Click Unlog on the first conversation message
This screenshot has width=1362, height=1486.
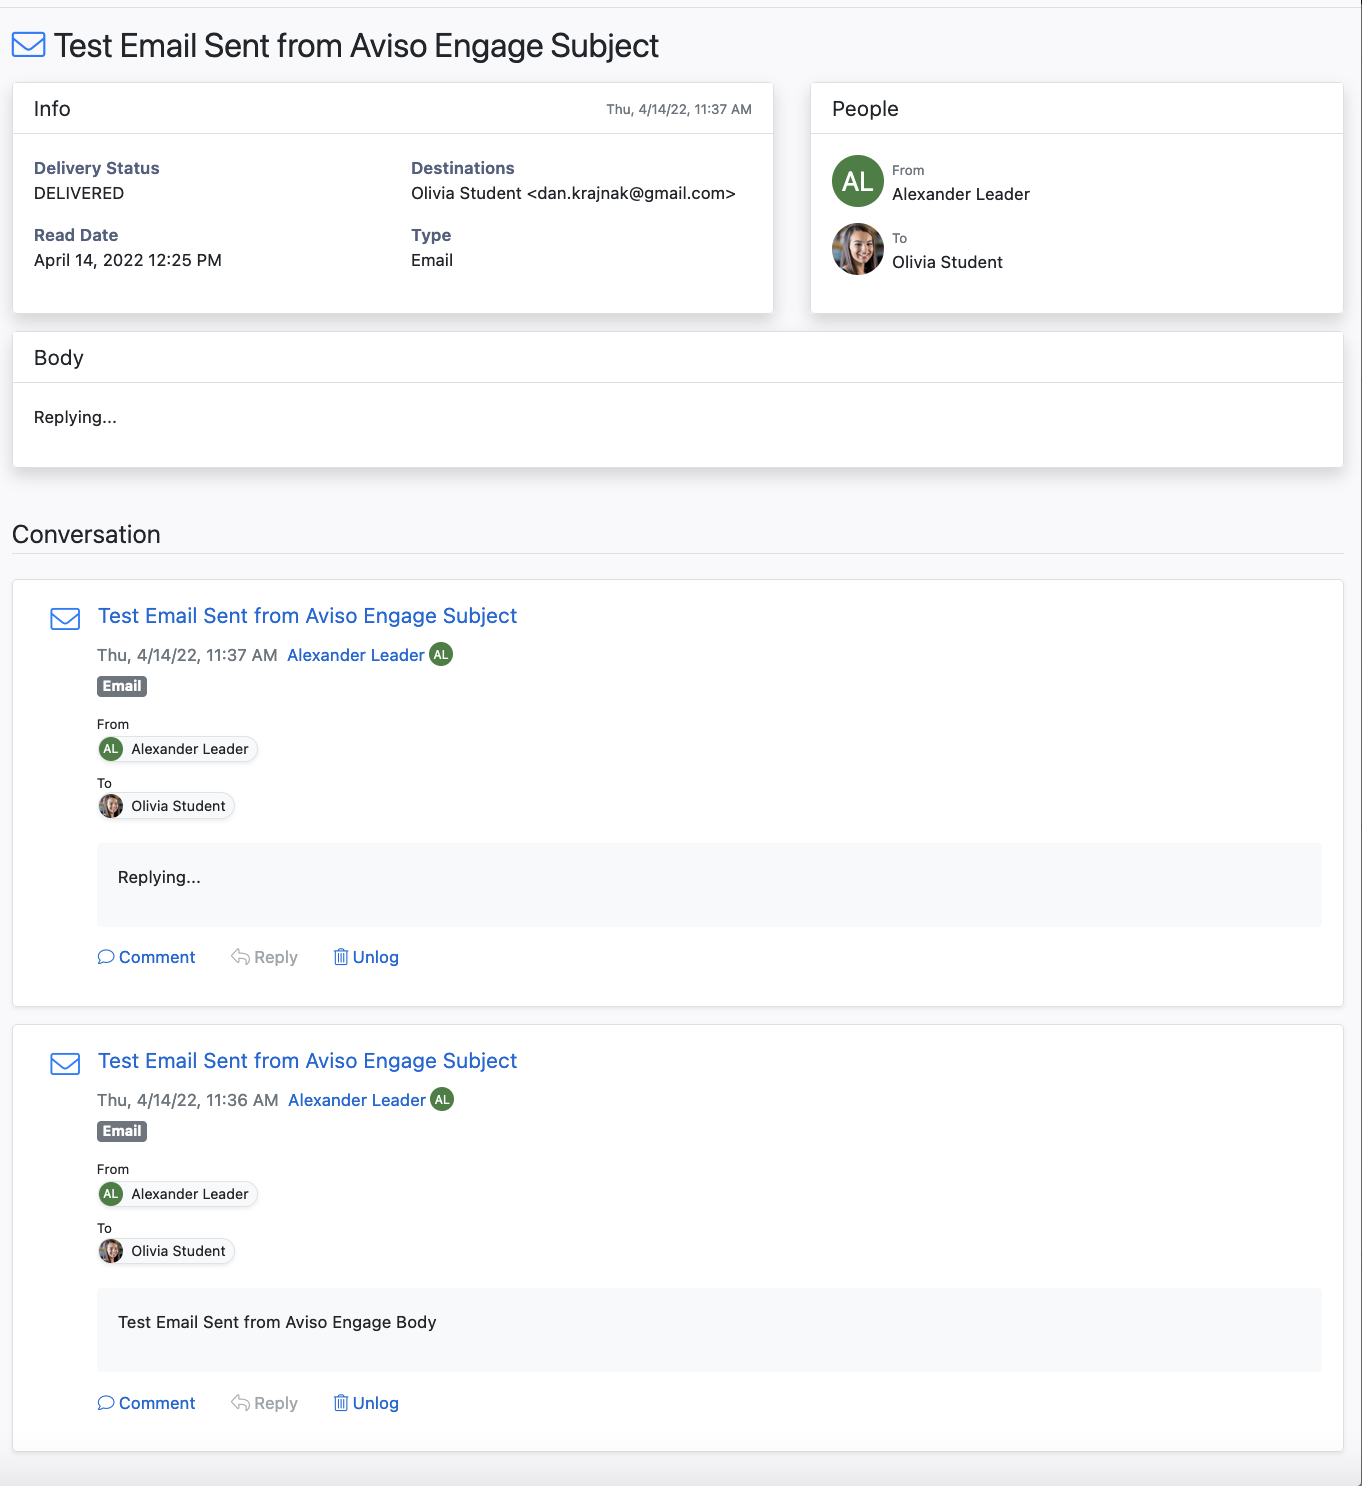pos(375,957)
